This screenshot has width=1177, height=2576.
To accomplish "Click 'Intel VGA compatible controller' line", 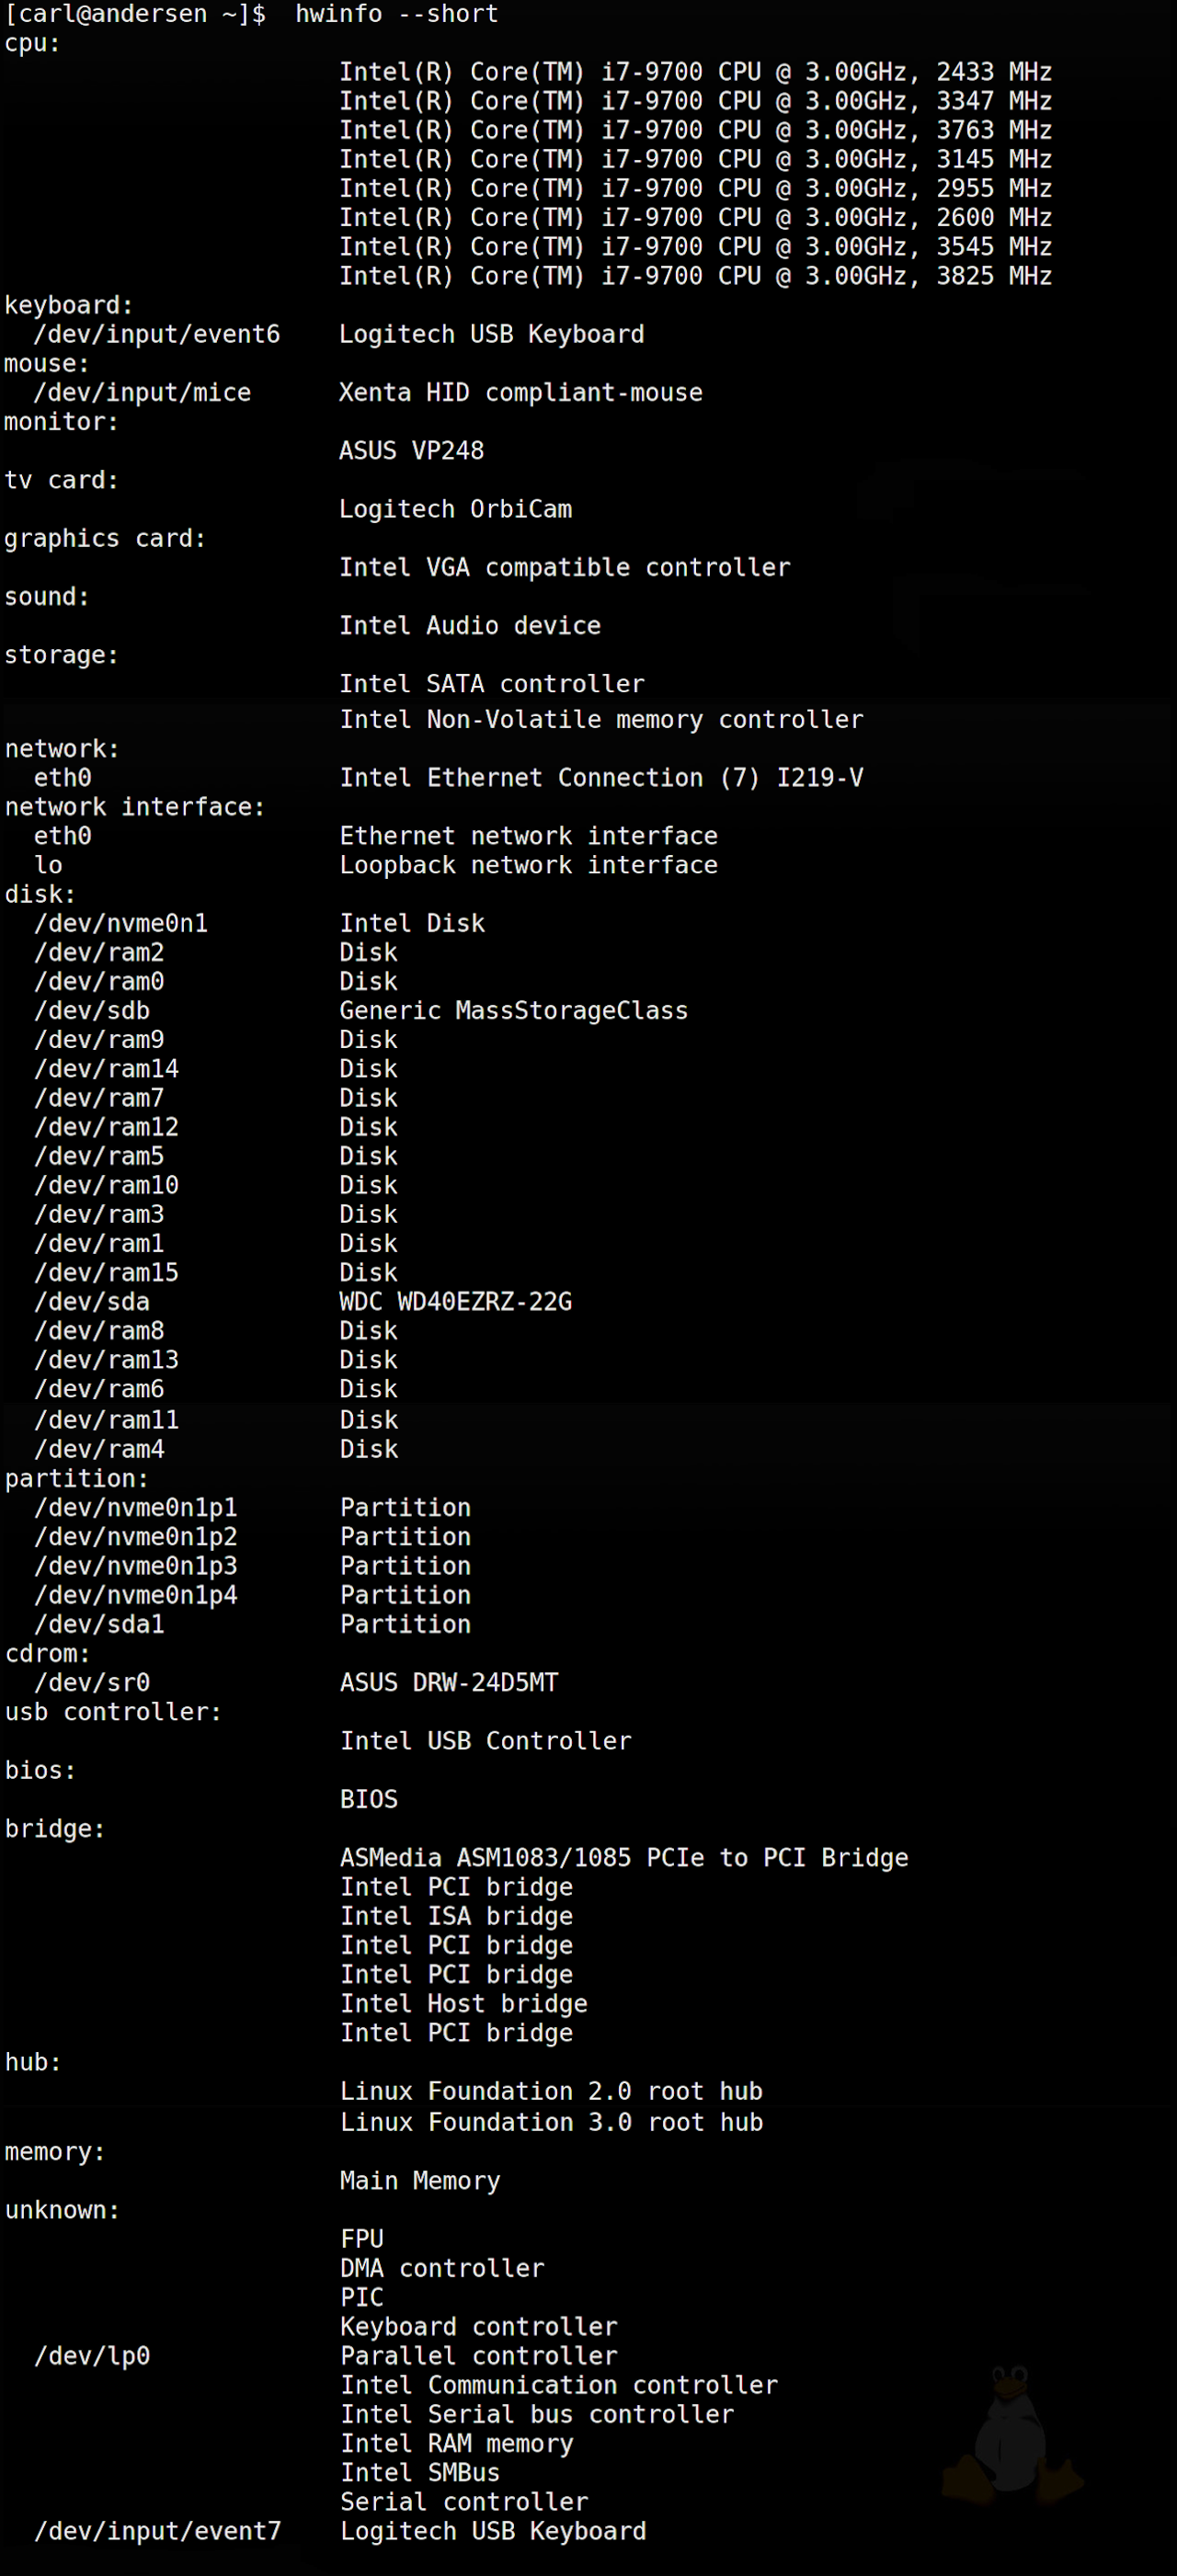I will click(x=565, y=567).
